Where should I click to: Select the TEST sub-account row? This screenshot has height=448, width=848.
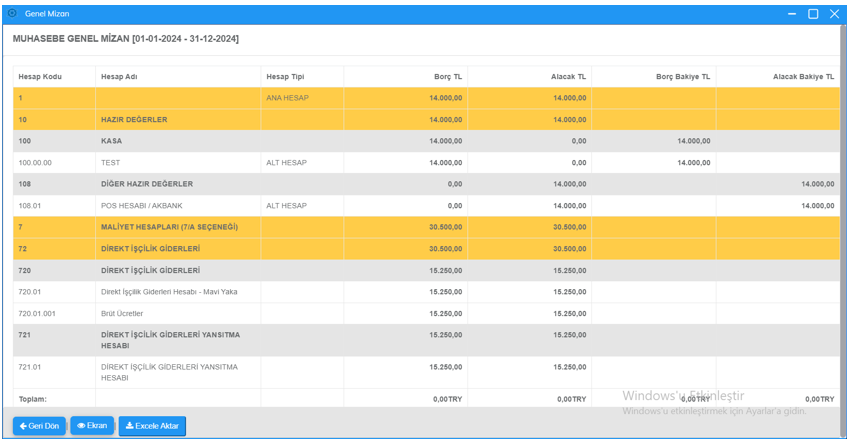(111, 163)
